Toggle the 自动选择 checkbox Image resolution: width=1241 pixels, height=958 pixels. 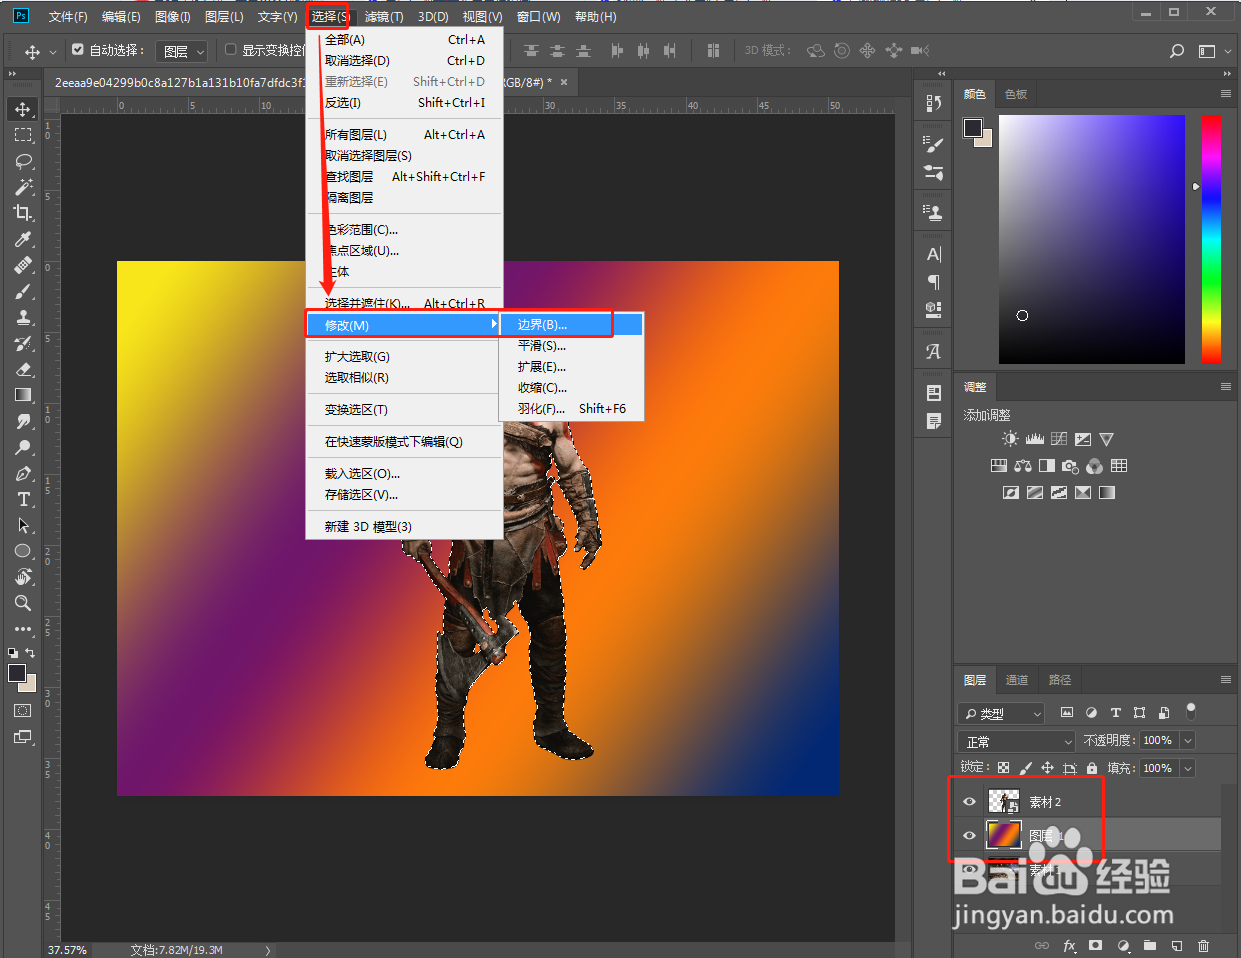pos(78,49)
